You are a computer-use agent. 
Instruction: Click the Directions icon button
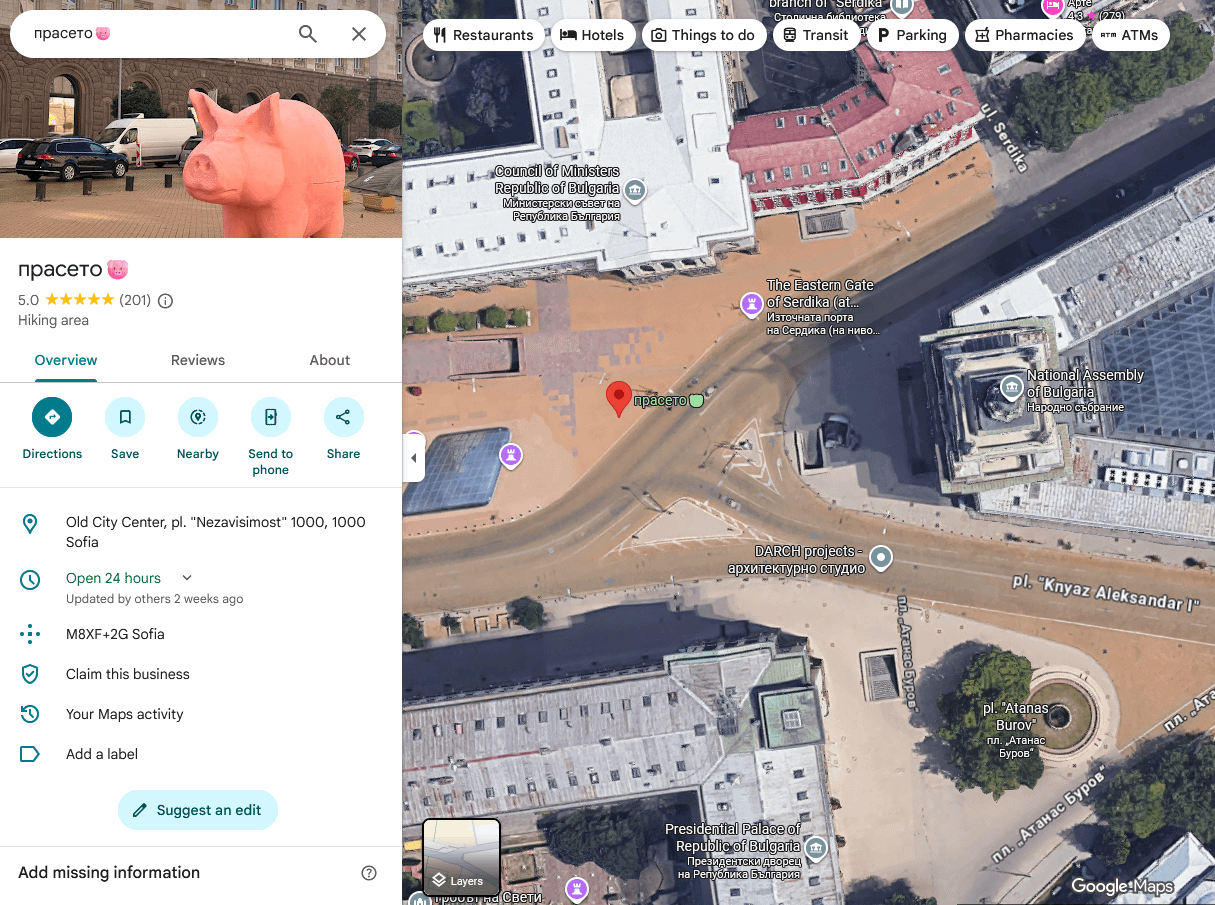pos(52,417)
